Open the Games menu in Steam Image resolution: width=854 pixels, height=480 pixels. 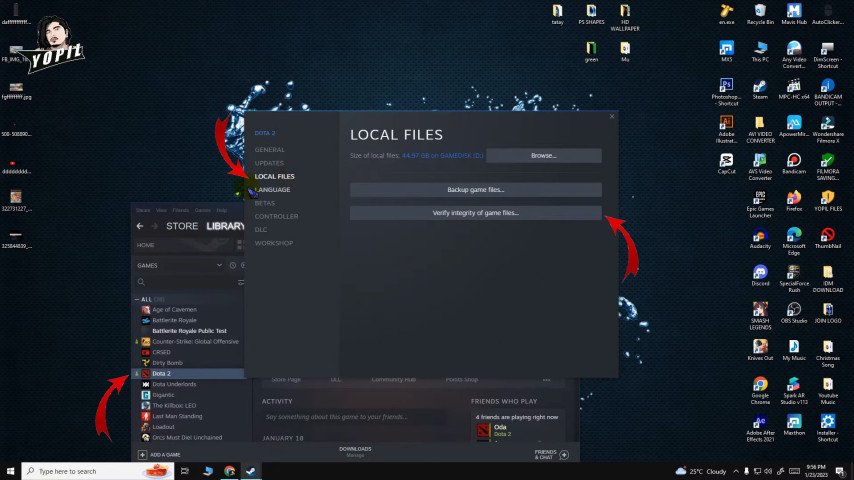[203, 210]
